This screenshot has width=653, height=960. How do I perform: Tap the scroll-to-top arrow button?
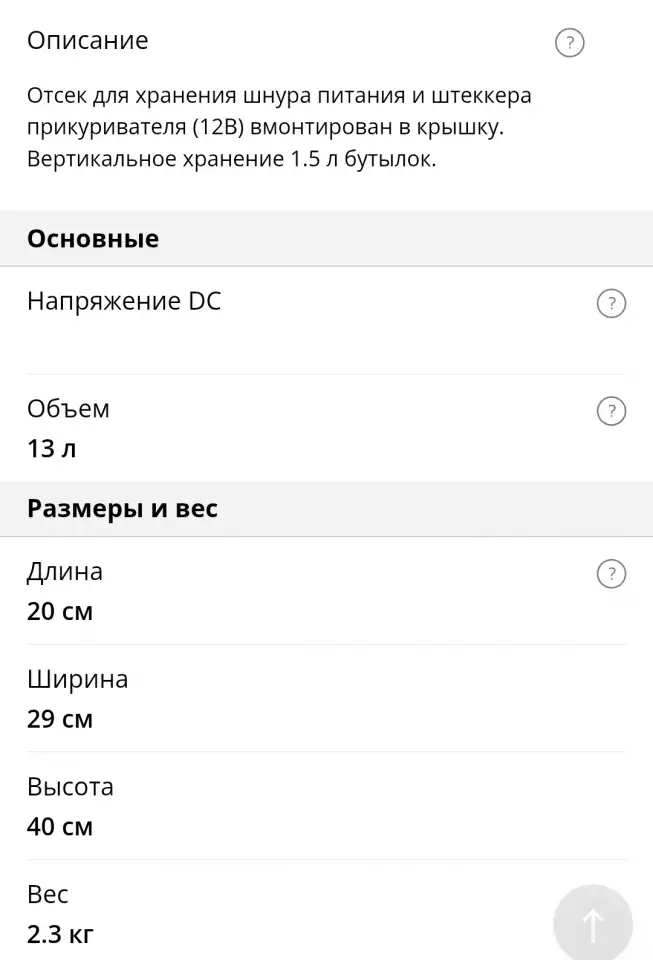coord(592,923)
